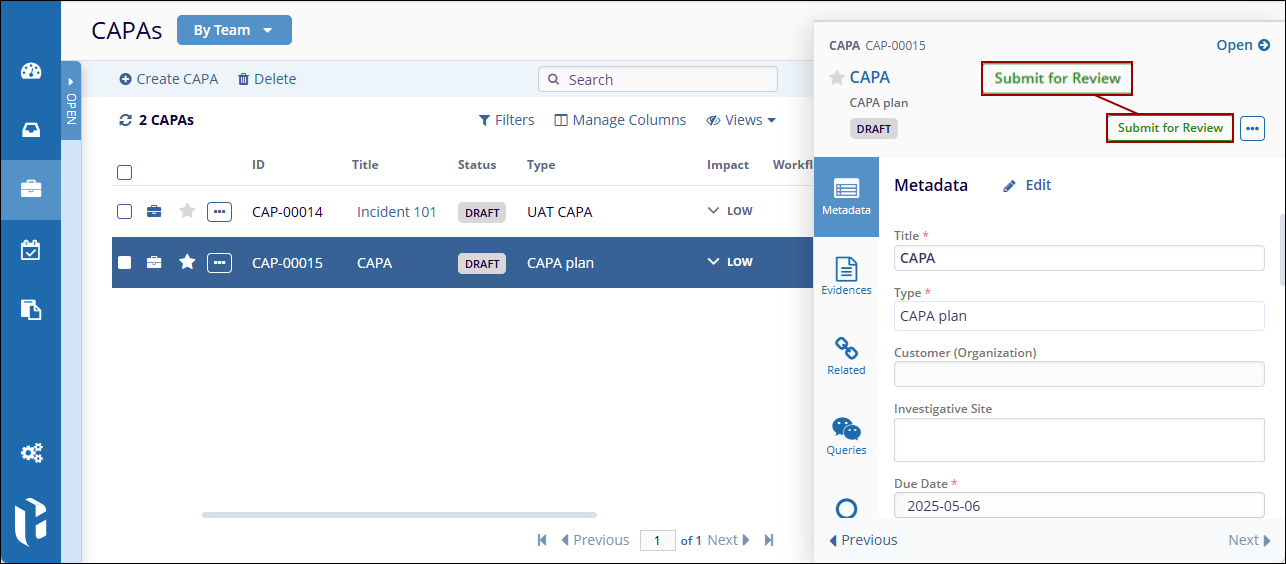Tick the select-all checkbox in table header
This screenshot has height=564, width=1286.
125,172
